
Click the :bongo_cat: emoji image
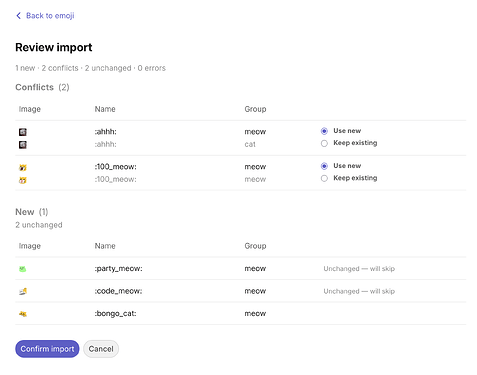(x=23, y=314)
